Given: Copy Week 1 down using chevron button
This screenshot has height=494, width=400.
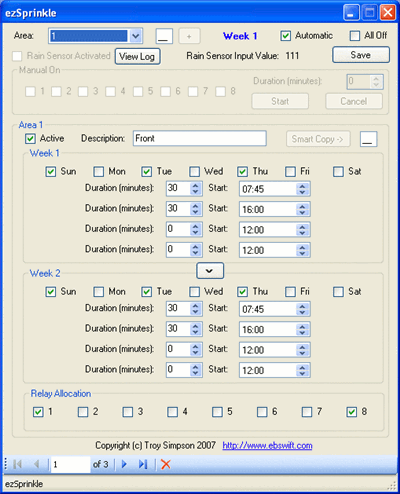Looking at the screenshot, I should point(210,271).
